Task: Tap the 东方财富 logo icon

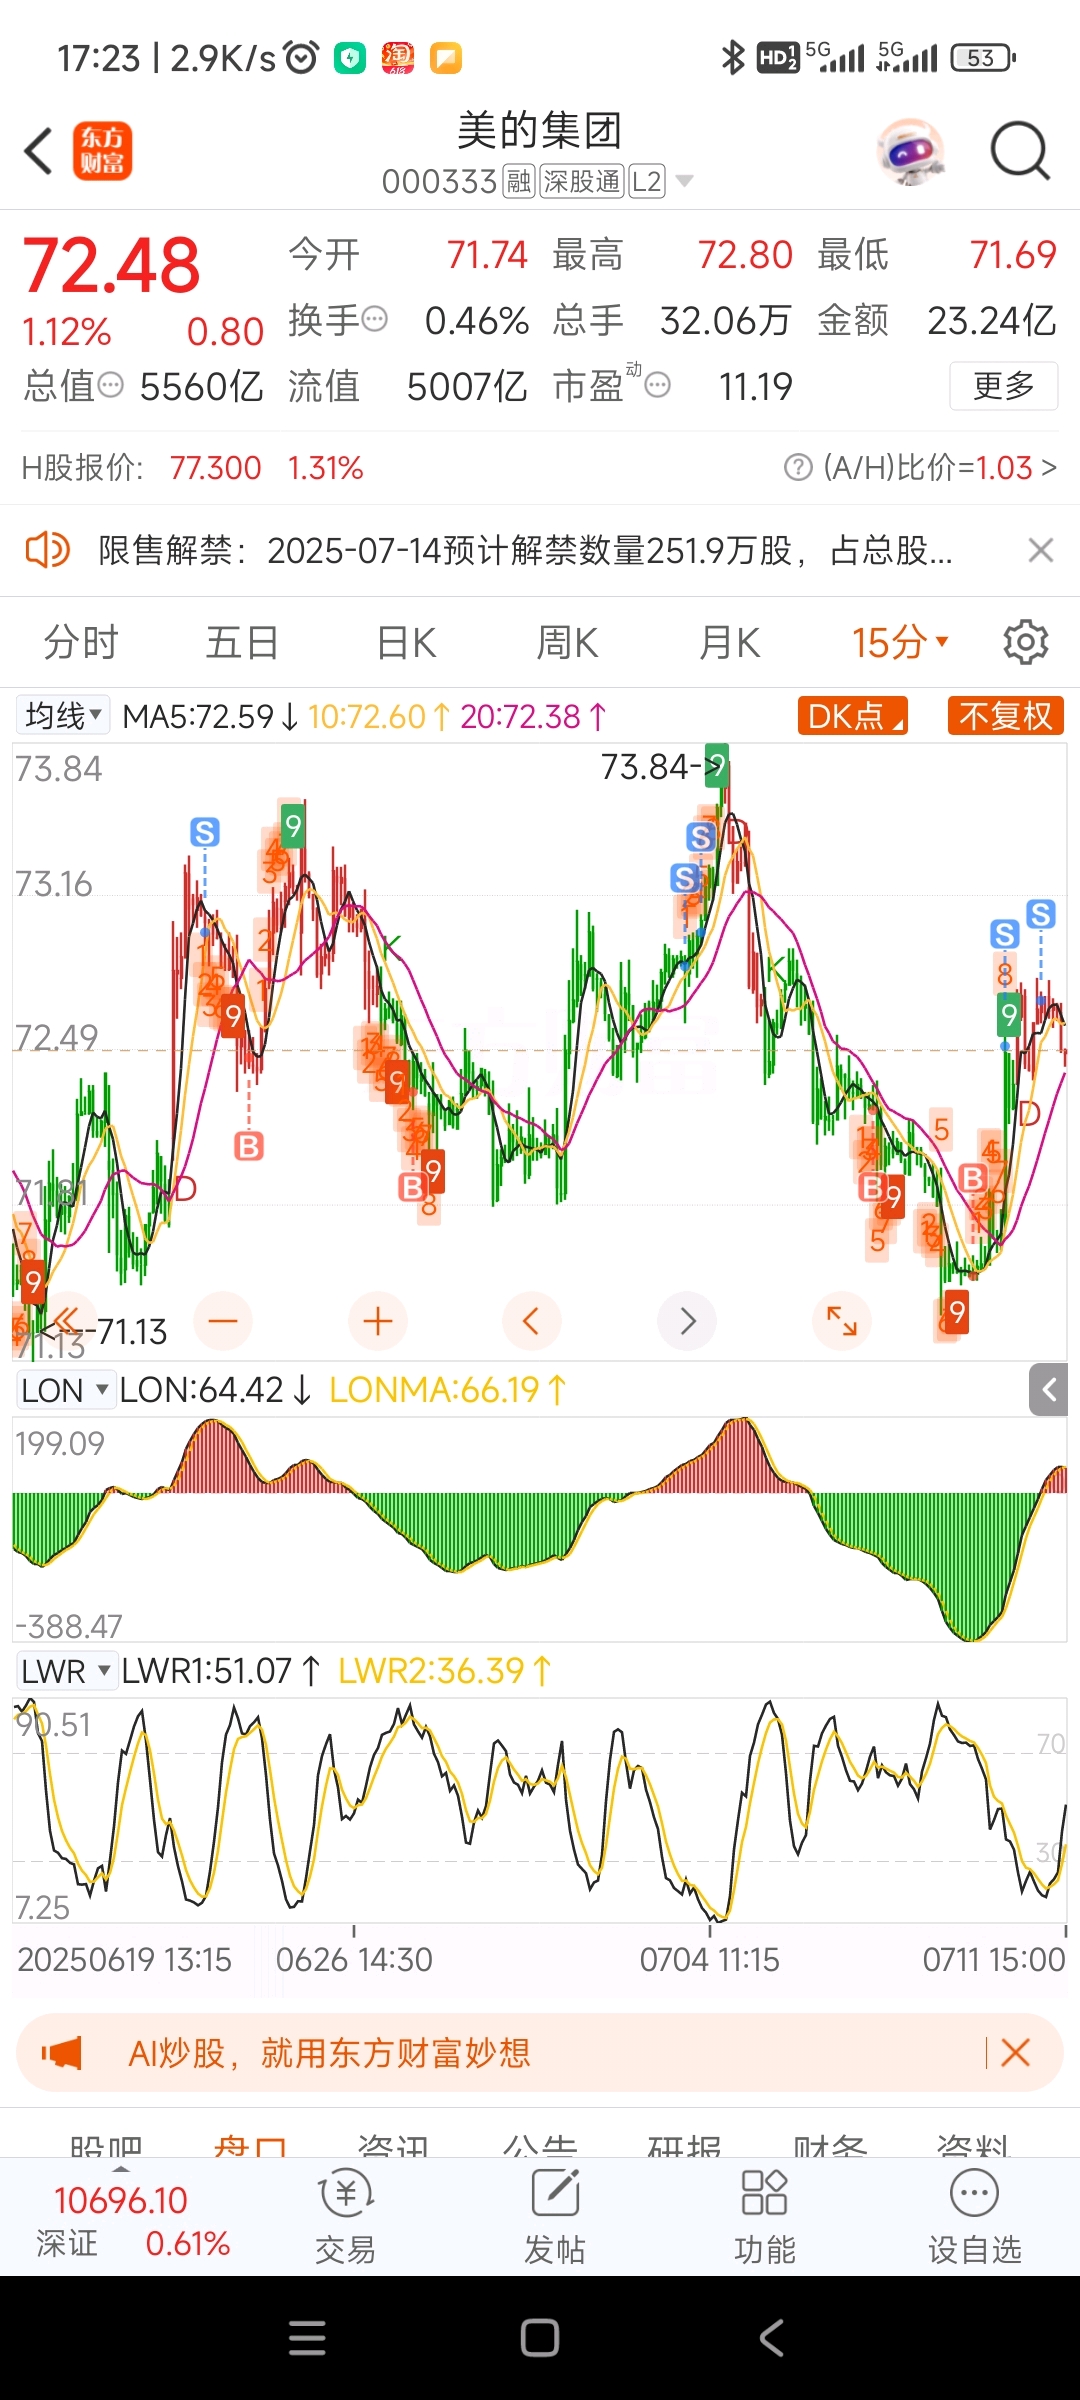Action: pos(102,152)
